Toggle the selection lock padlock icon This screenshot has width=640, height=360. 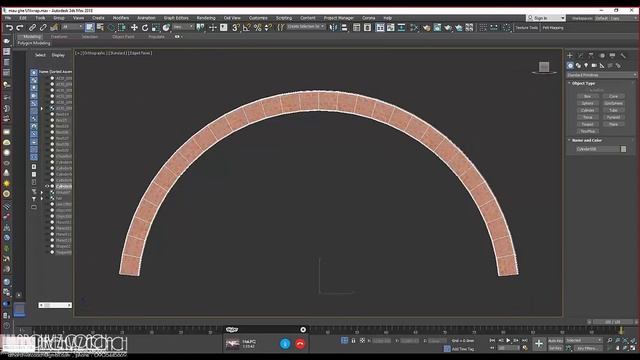click(353, 340)
